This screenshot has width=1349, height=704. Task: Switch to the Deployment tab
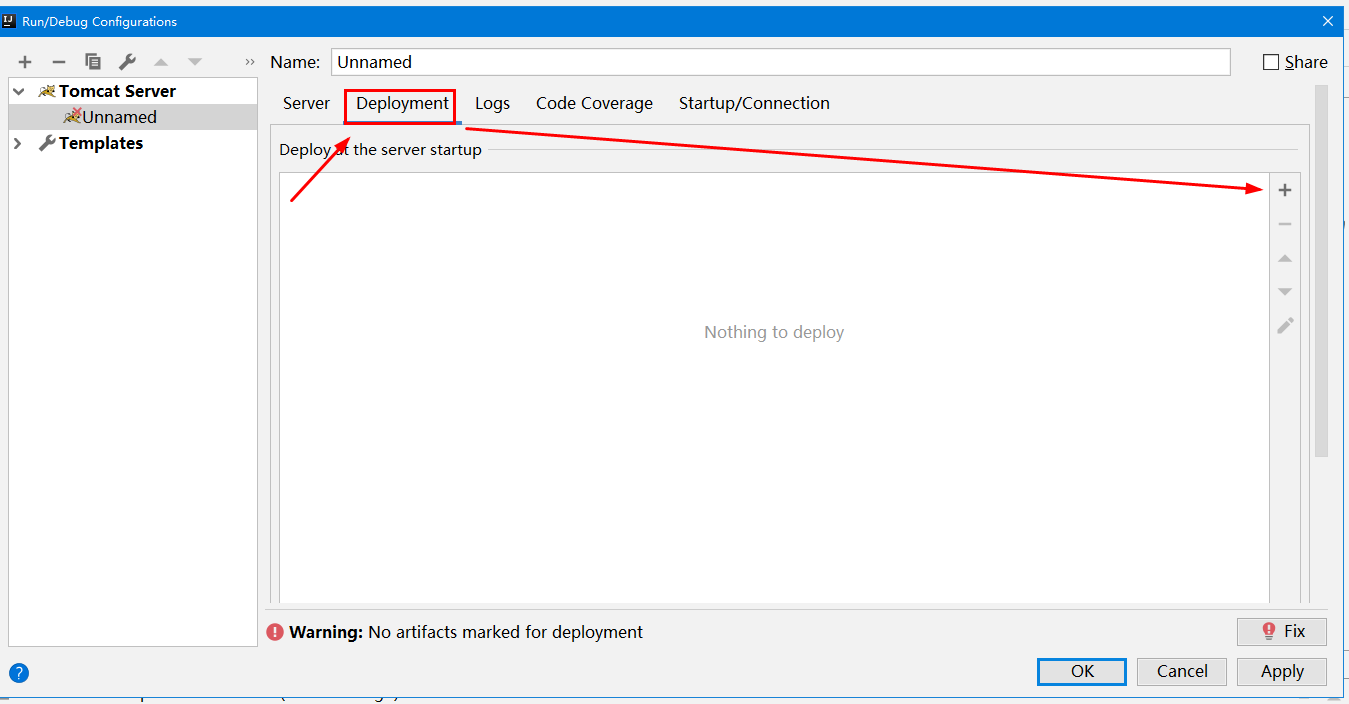pyautogui.click(x=402, y=103)
